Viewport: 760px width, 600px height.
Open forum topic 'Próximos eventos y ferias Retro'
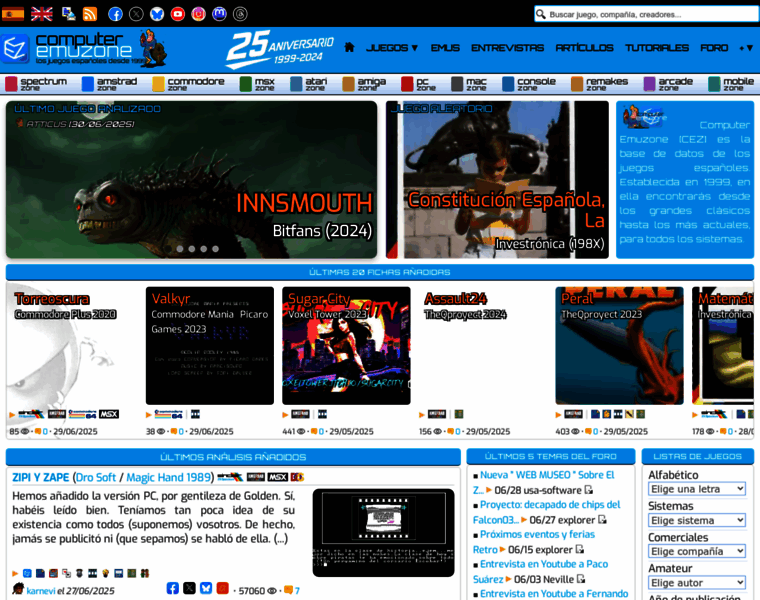click(x=534, y=542)
